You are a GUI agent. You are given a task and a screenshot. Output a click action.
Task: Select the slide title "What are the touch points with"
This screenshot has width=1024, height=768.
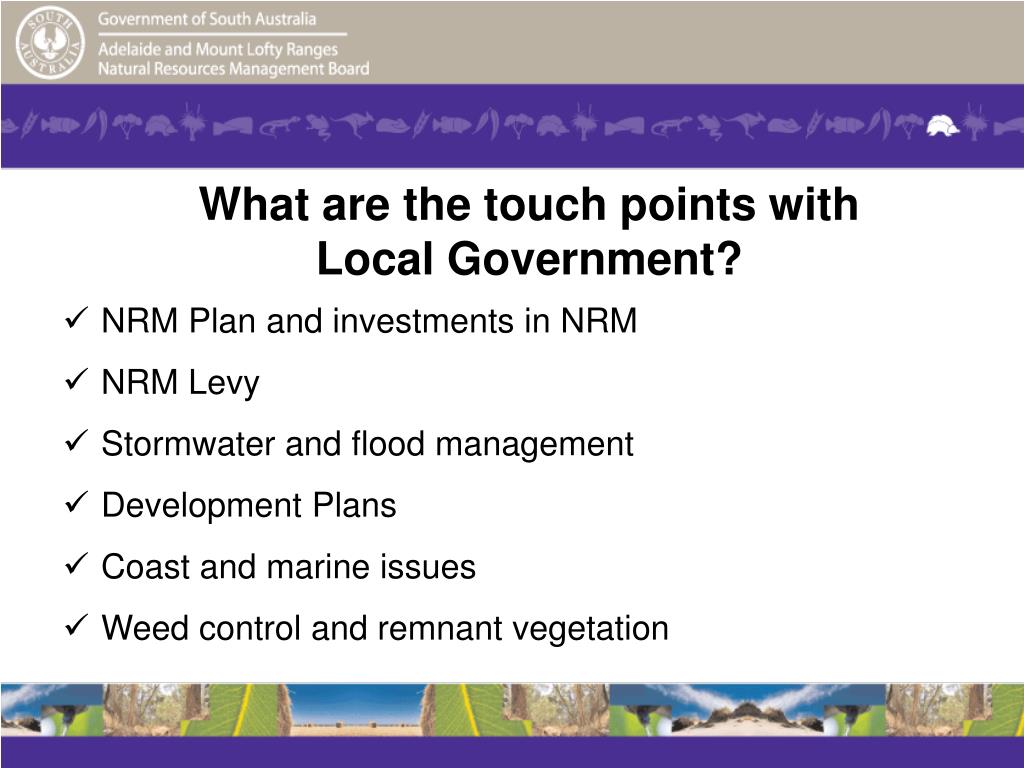[528, 204]
